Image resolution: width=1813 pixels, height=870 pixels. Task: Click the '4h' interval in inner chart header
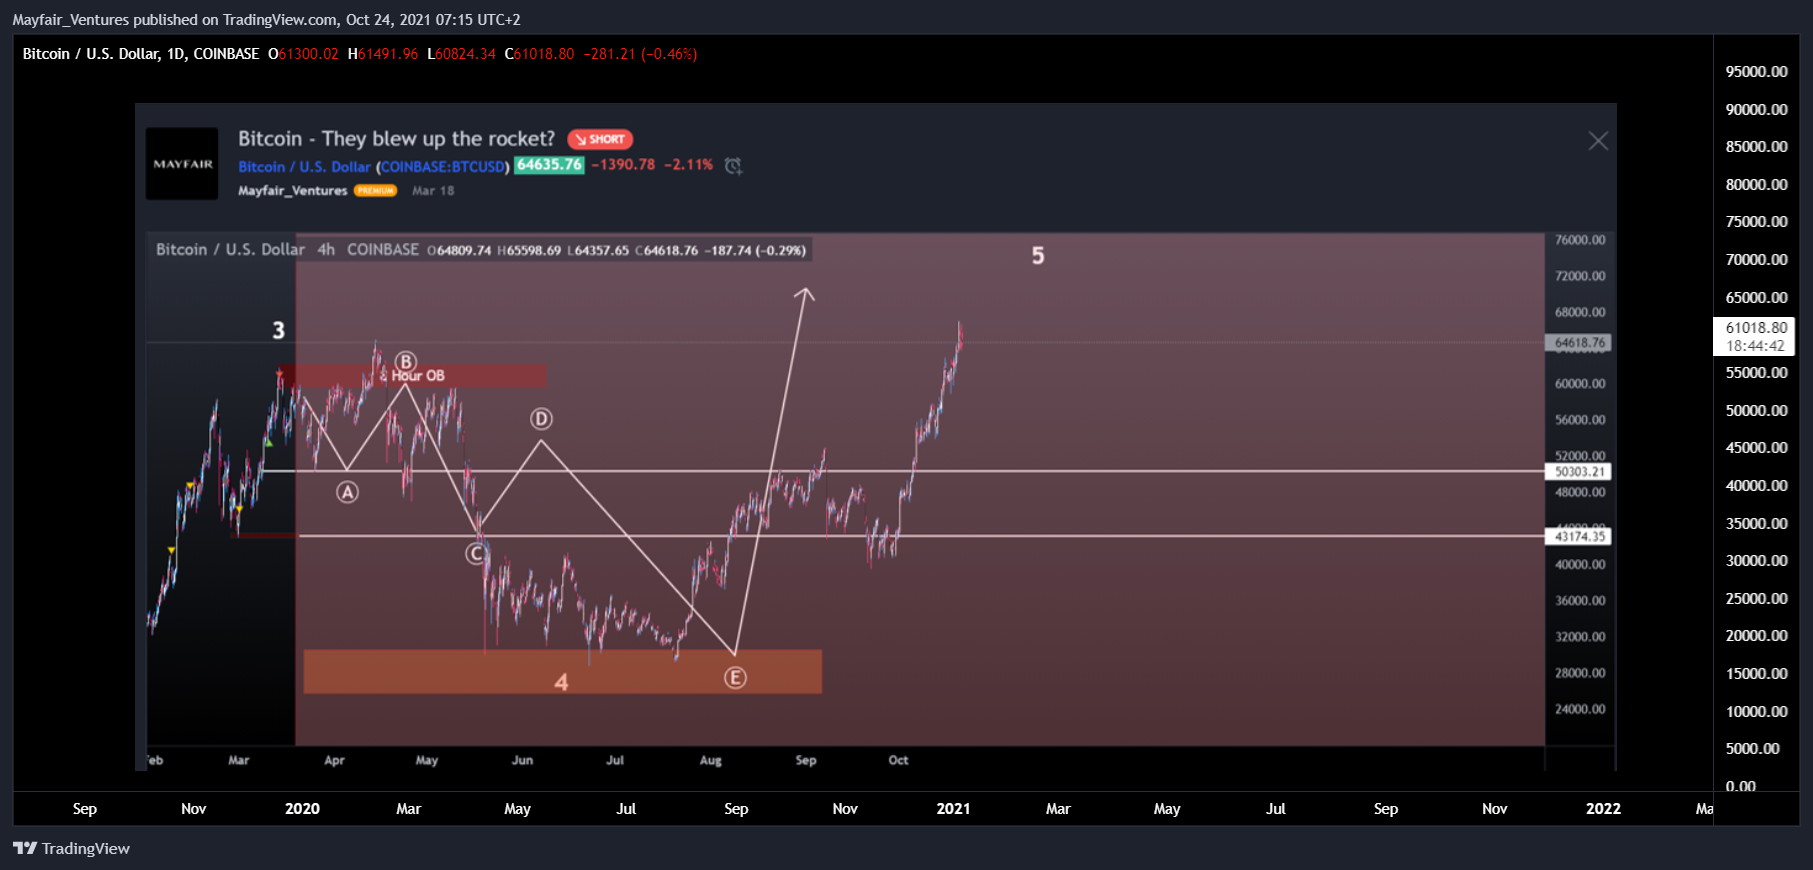pos(326,250)
